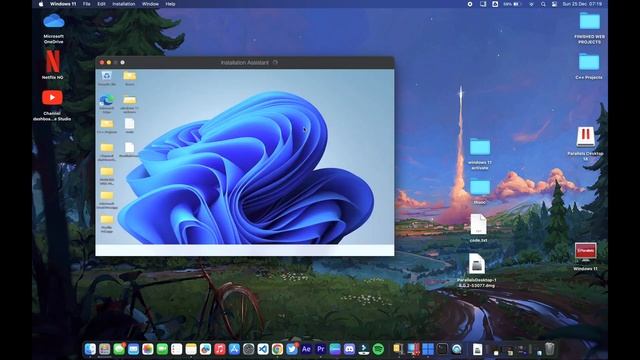Open Music app from the Dock

(x=220, y=349)
